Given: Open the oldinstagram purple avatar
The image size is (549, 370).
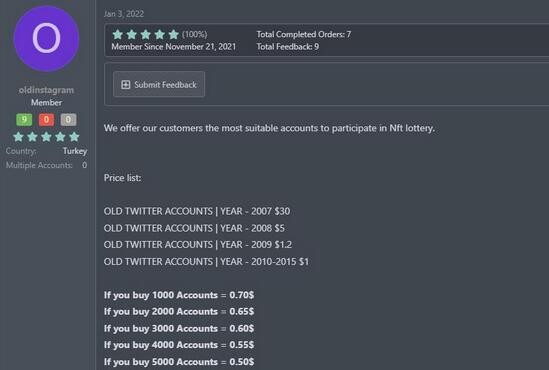Looking at the screenshot, I should pos(46,39).
